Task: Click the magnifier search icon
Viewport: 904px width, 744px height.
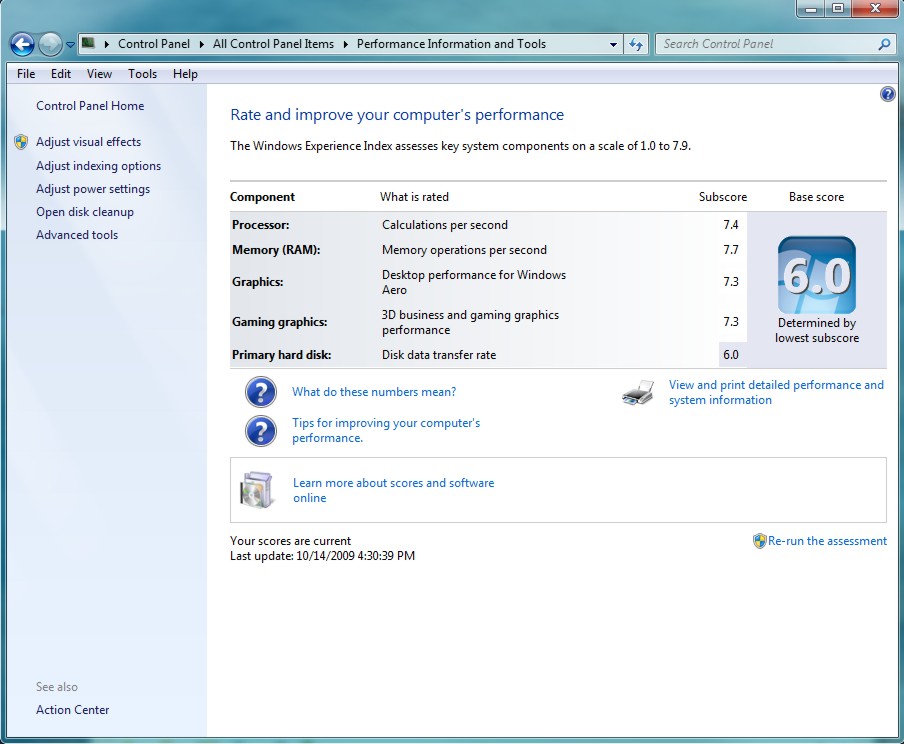Action: pos(884,44)
